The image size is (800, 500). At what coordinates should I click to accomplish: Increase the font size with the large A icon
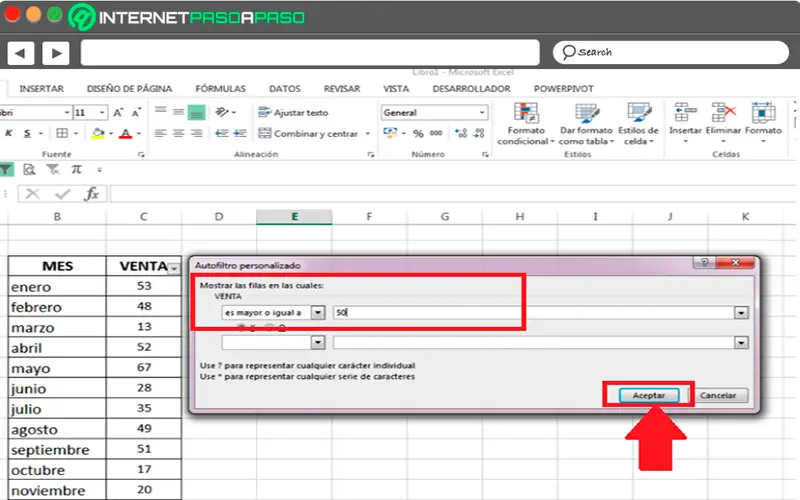tap(118, 113)
